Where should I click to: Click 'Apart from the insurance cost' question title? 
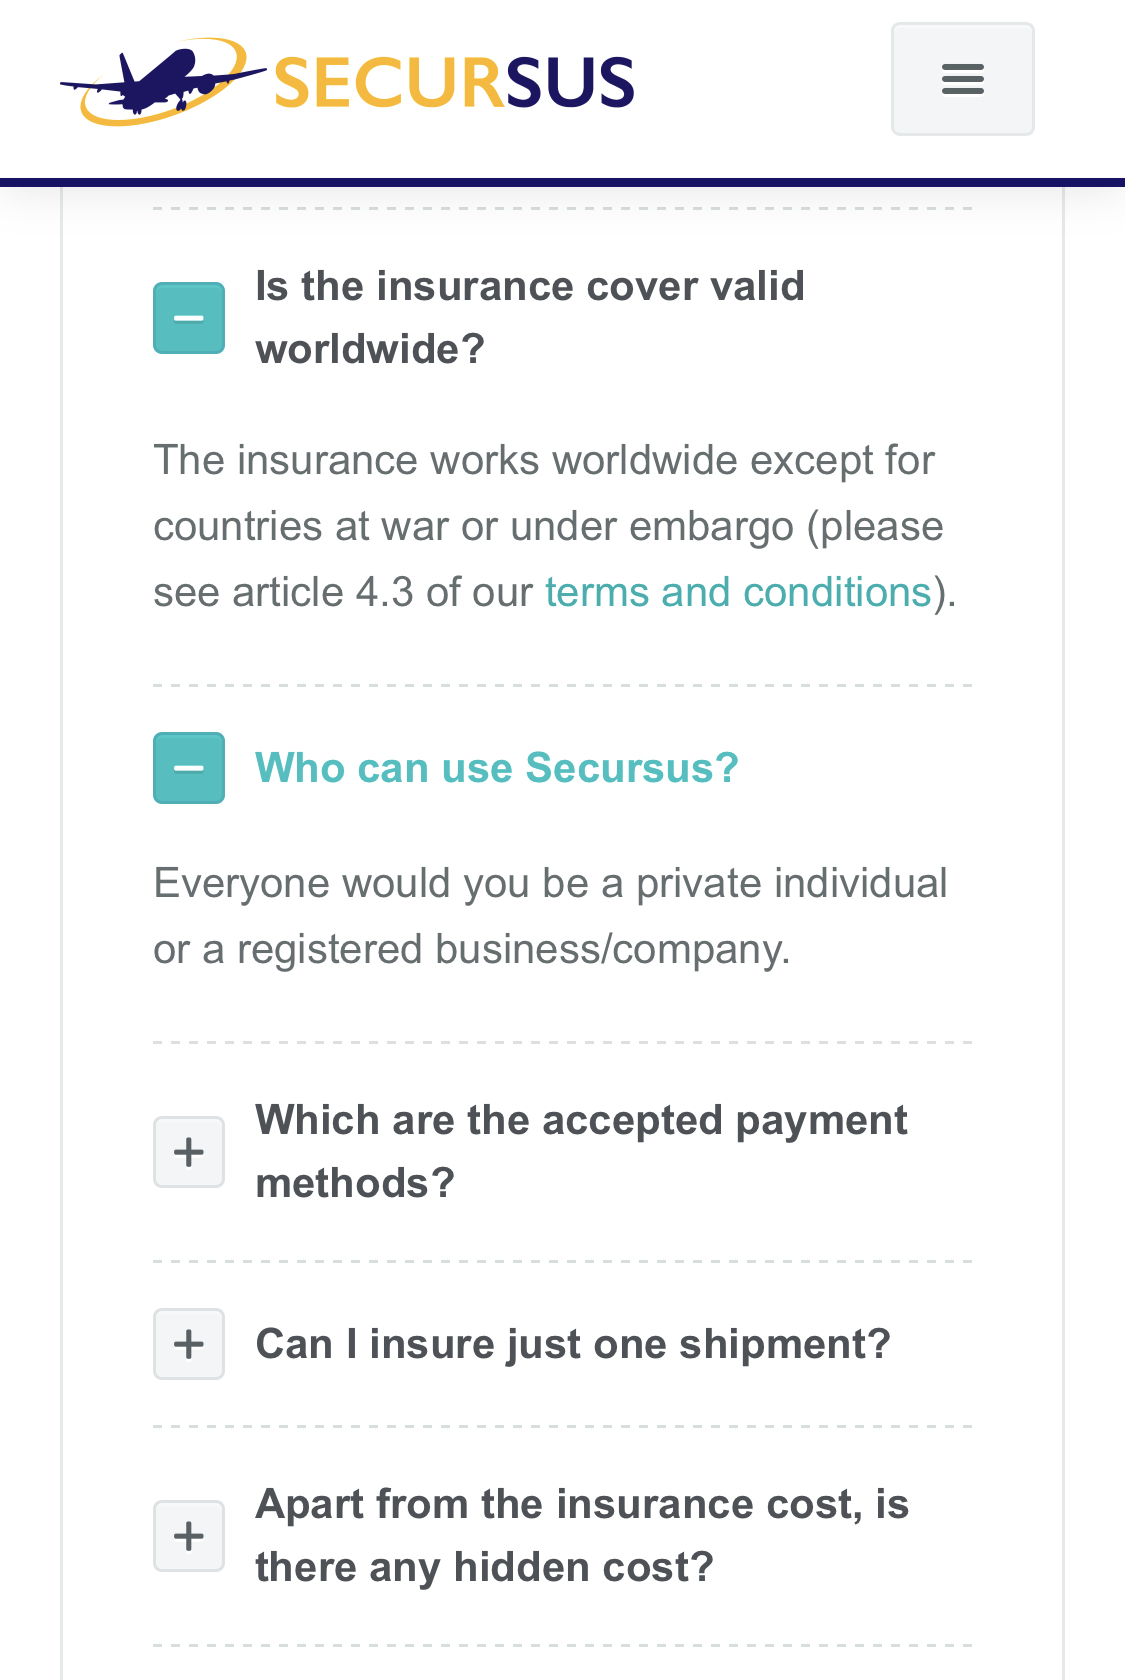[581, 1535]
